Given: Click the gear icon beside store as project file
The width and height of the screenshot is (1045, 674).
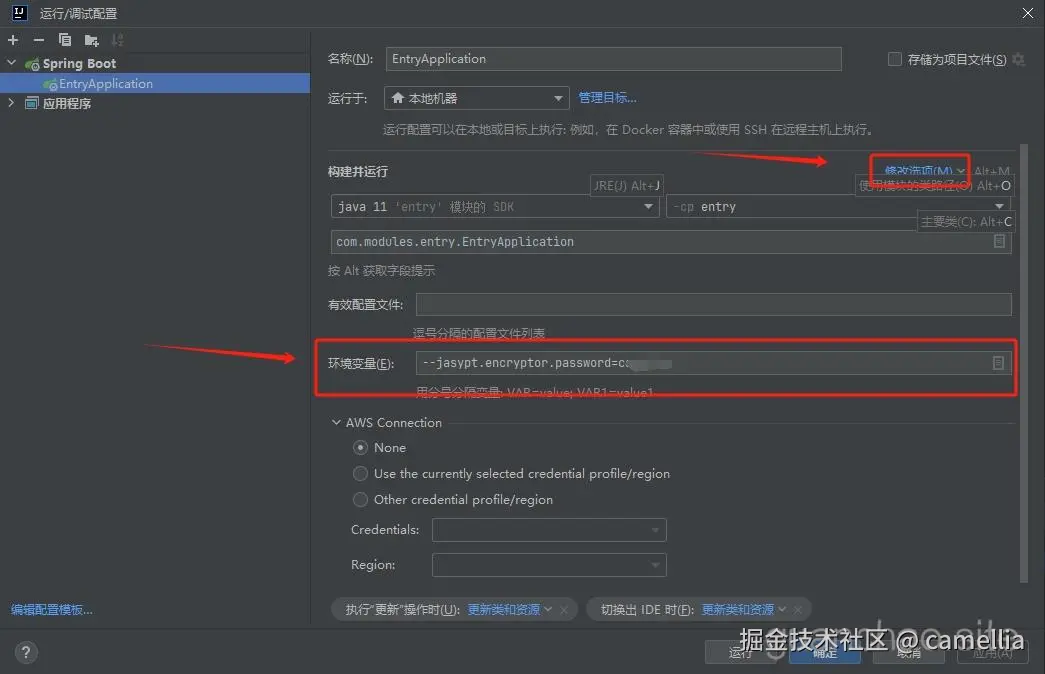Looking at the screenshot, I should coord(1018,59).
